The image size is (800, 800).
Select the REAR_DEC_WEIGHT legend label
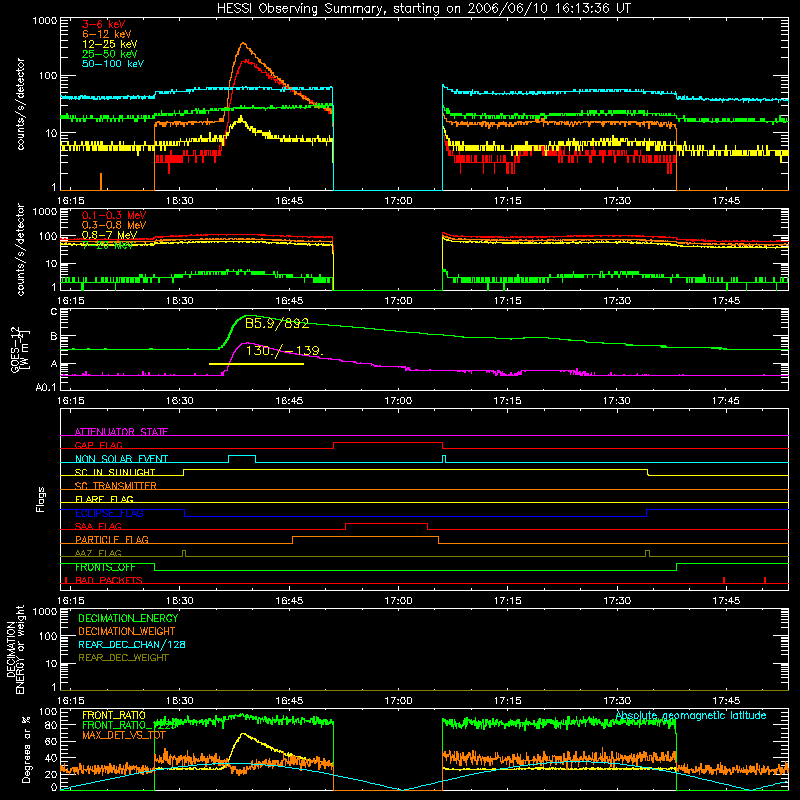click(x=123, y=658)
